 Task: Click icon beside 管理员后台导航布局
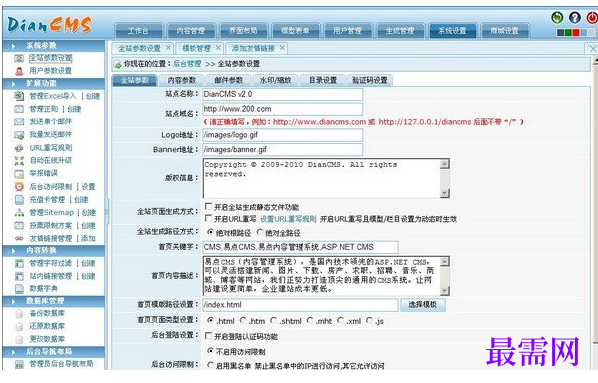click(x=19, y=364)
